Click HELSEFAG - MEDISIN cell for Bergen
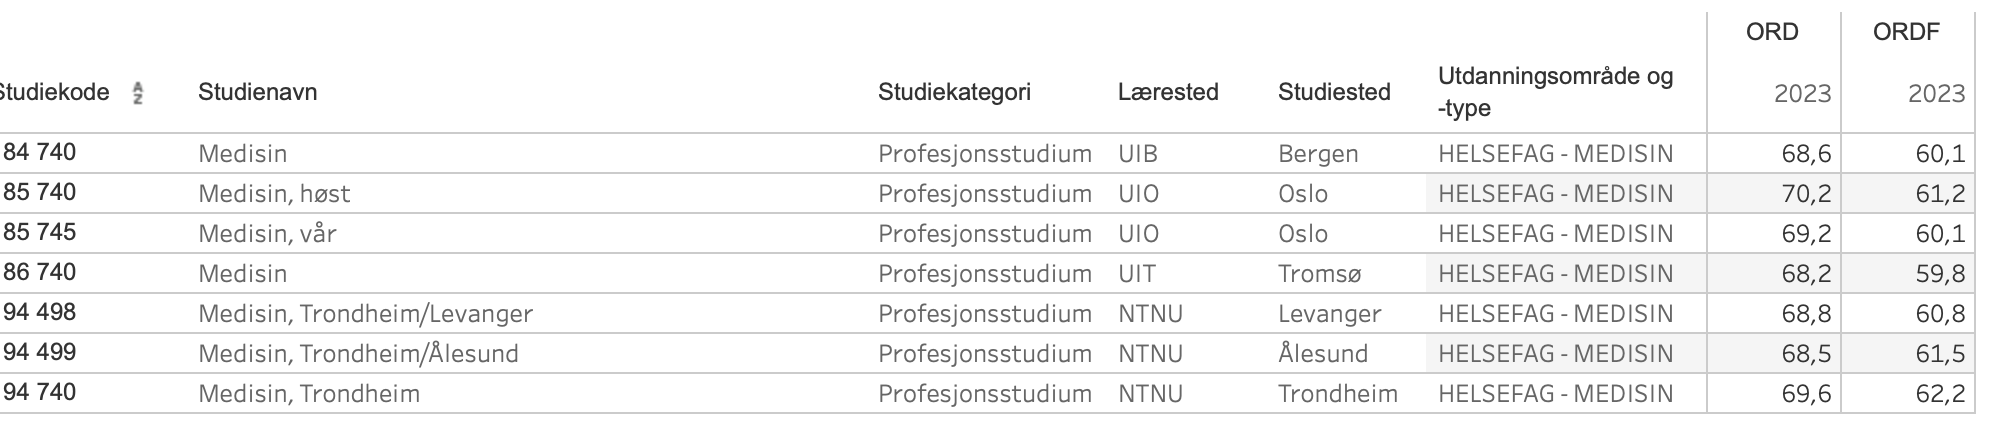 point(1555,153)
